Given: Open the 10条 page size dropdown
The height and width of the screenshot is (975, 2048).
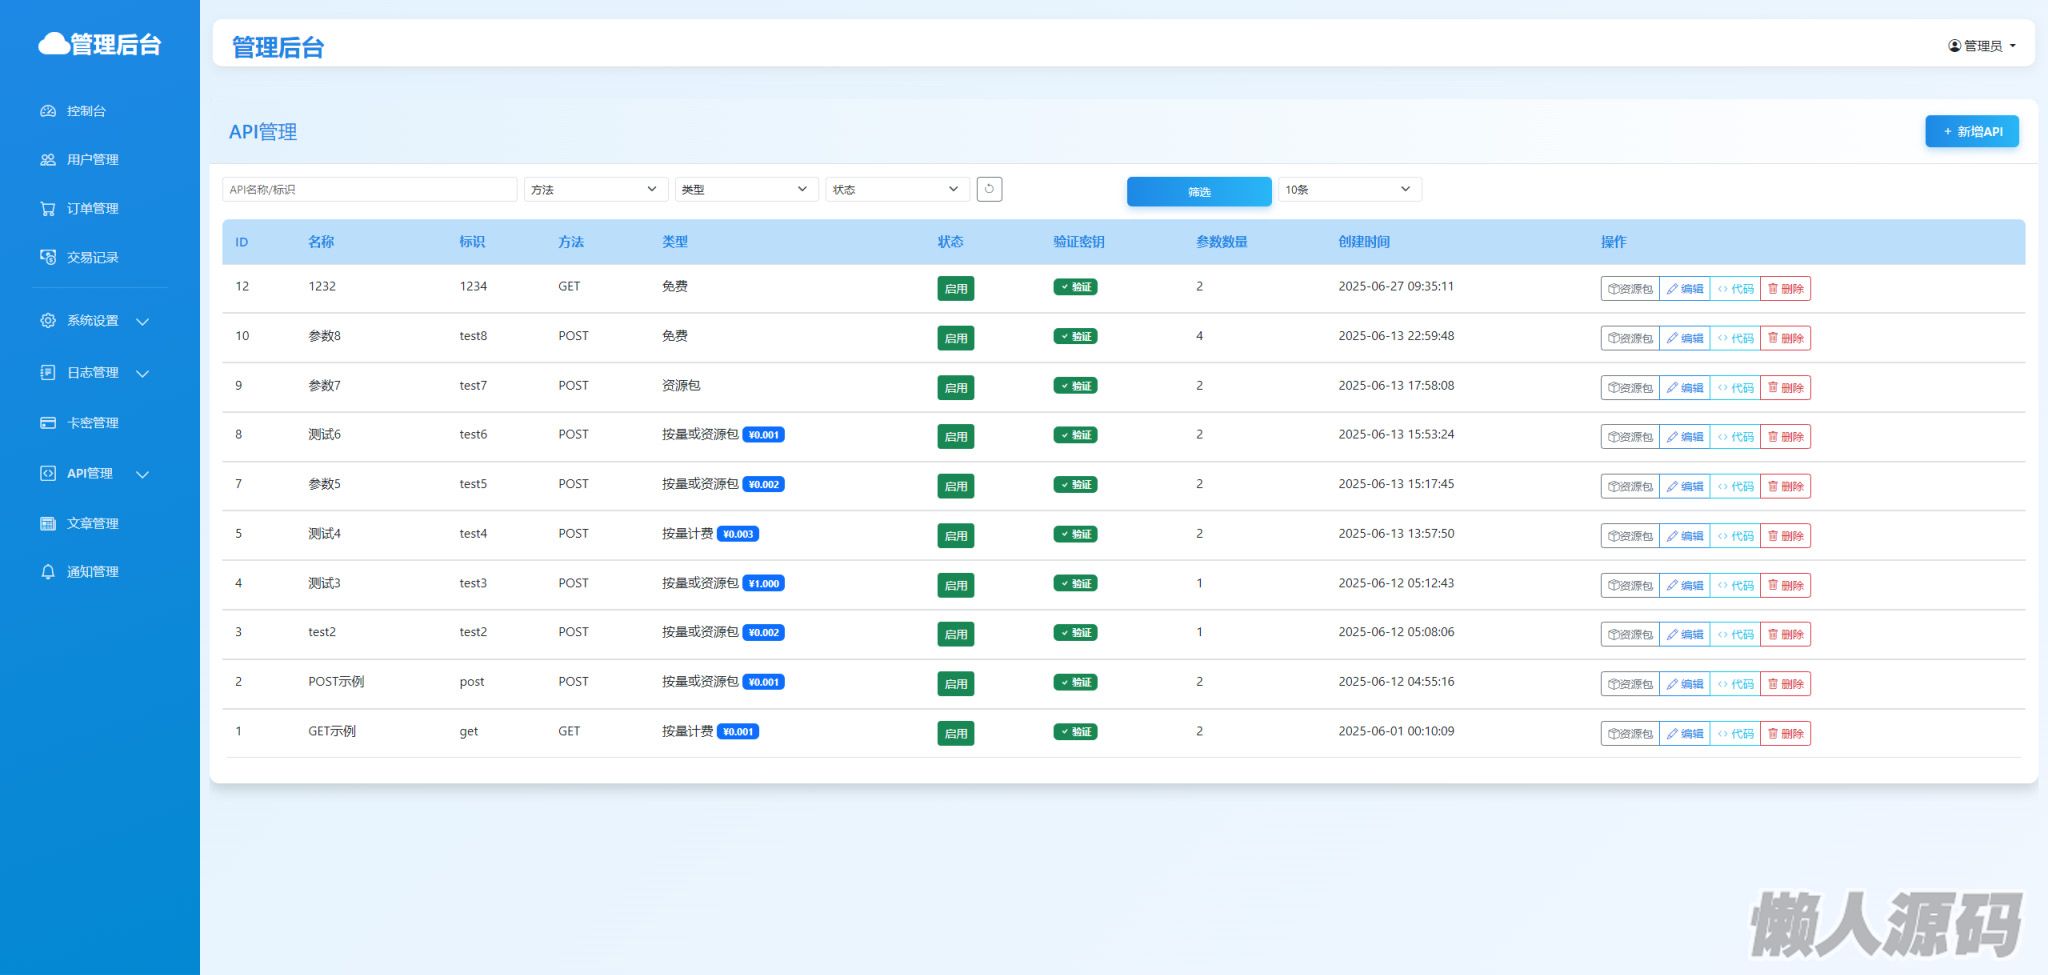Looking at the screenshot, I should [x=1348, y=190].
